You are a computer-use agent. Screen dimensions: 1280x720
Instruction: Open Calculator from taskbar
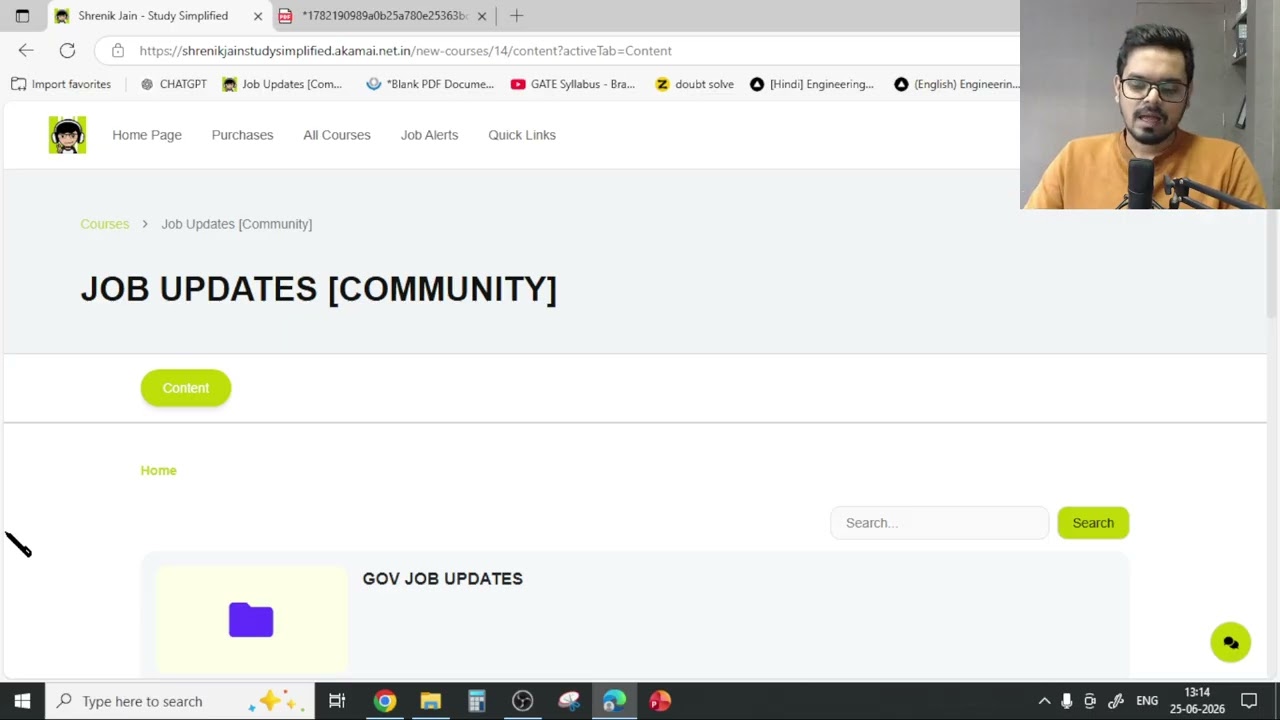pyautogui.click(x=477, y=701)
